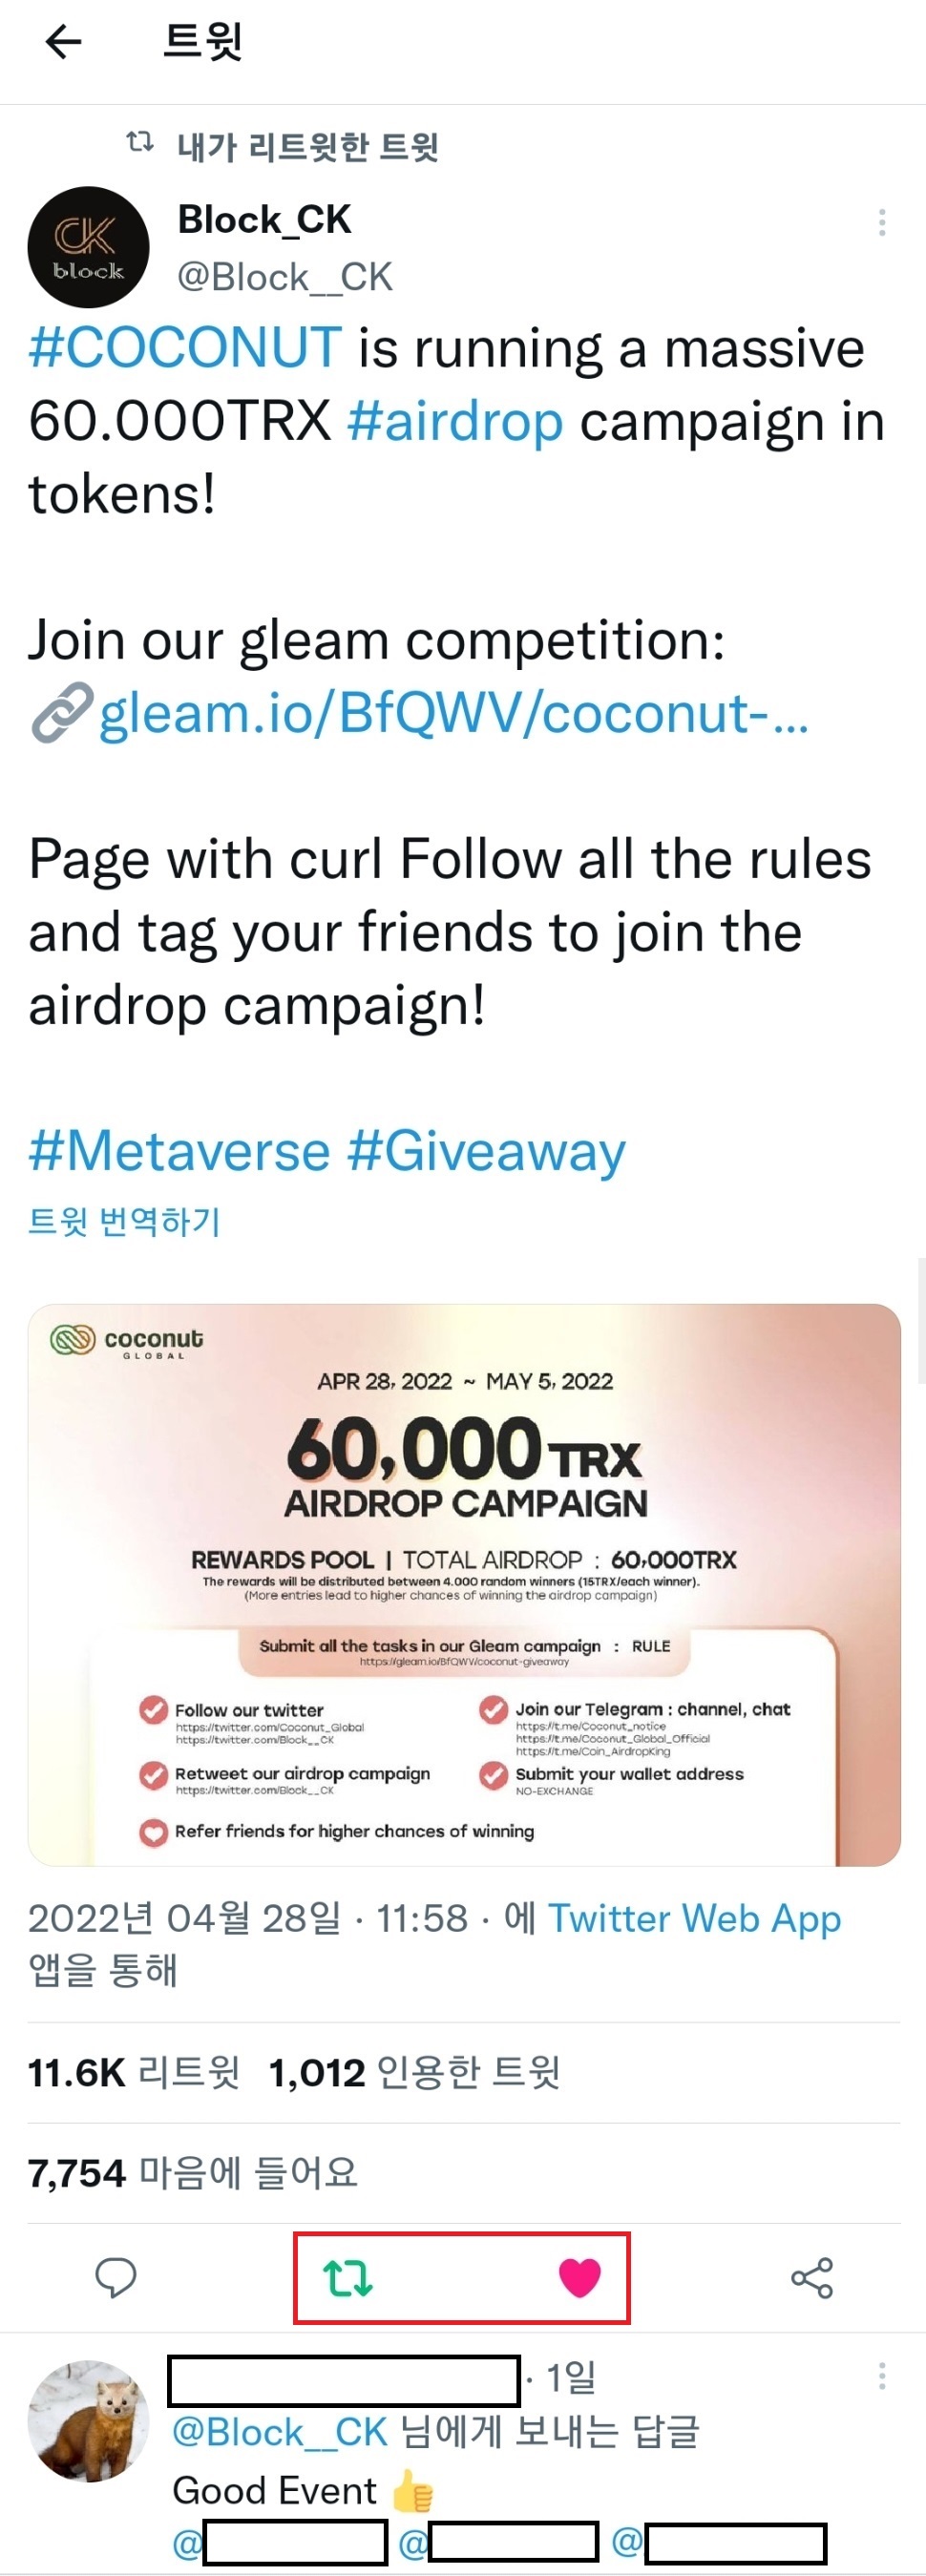This screenshot has width=926, height=2576.
Task: Open the #COCONUT hashtag
Action: click(x=185, y=348)
